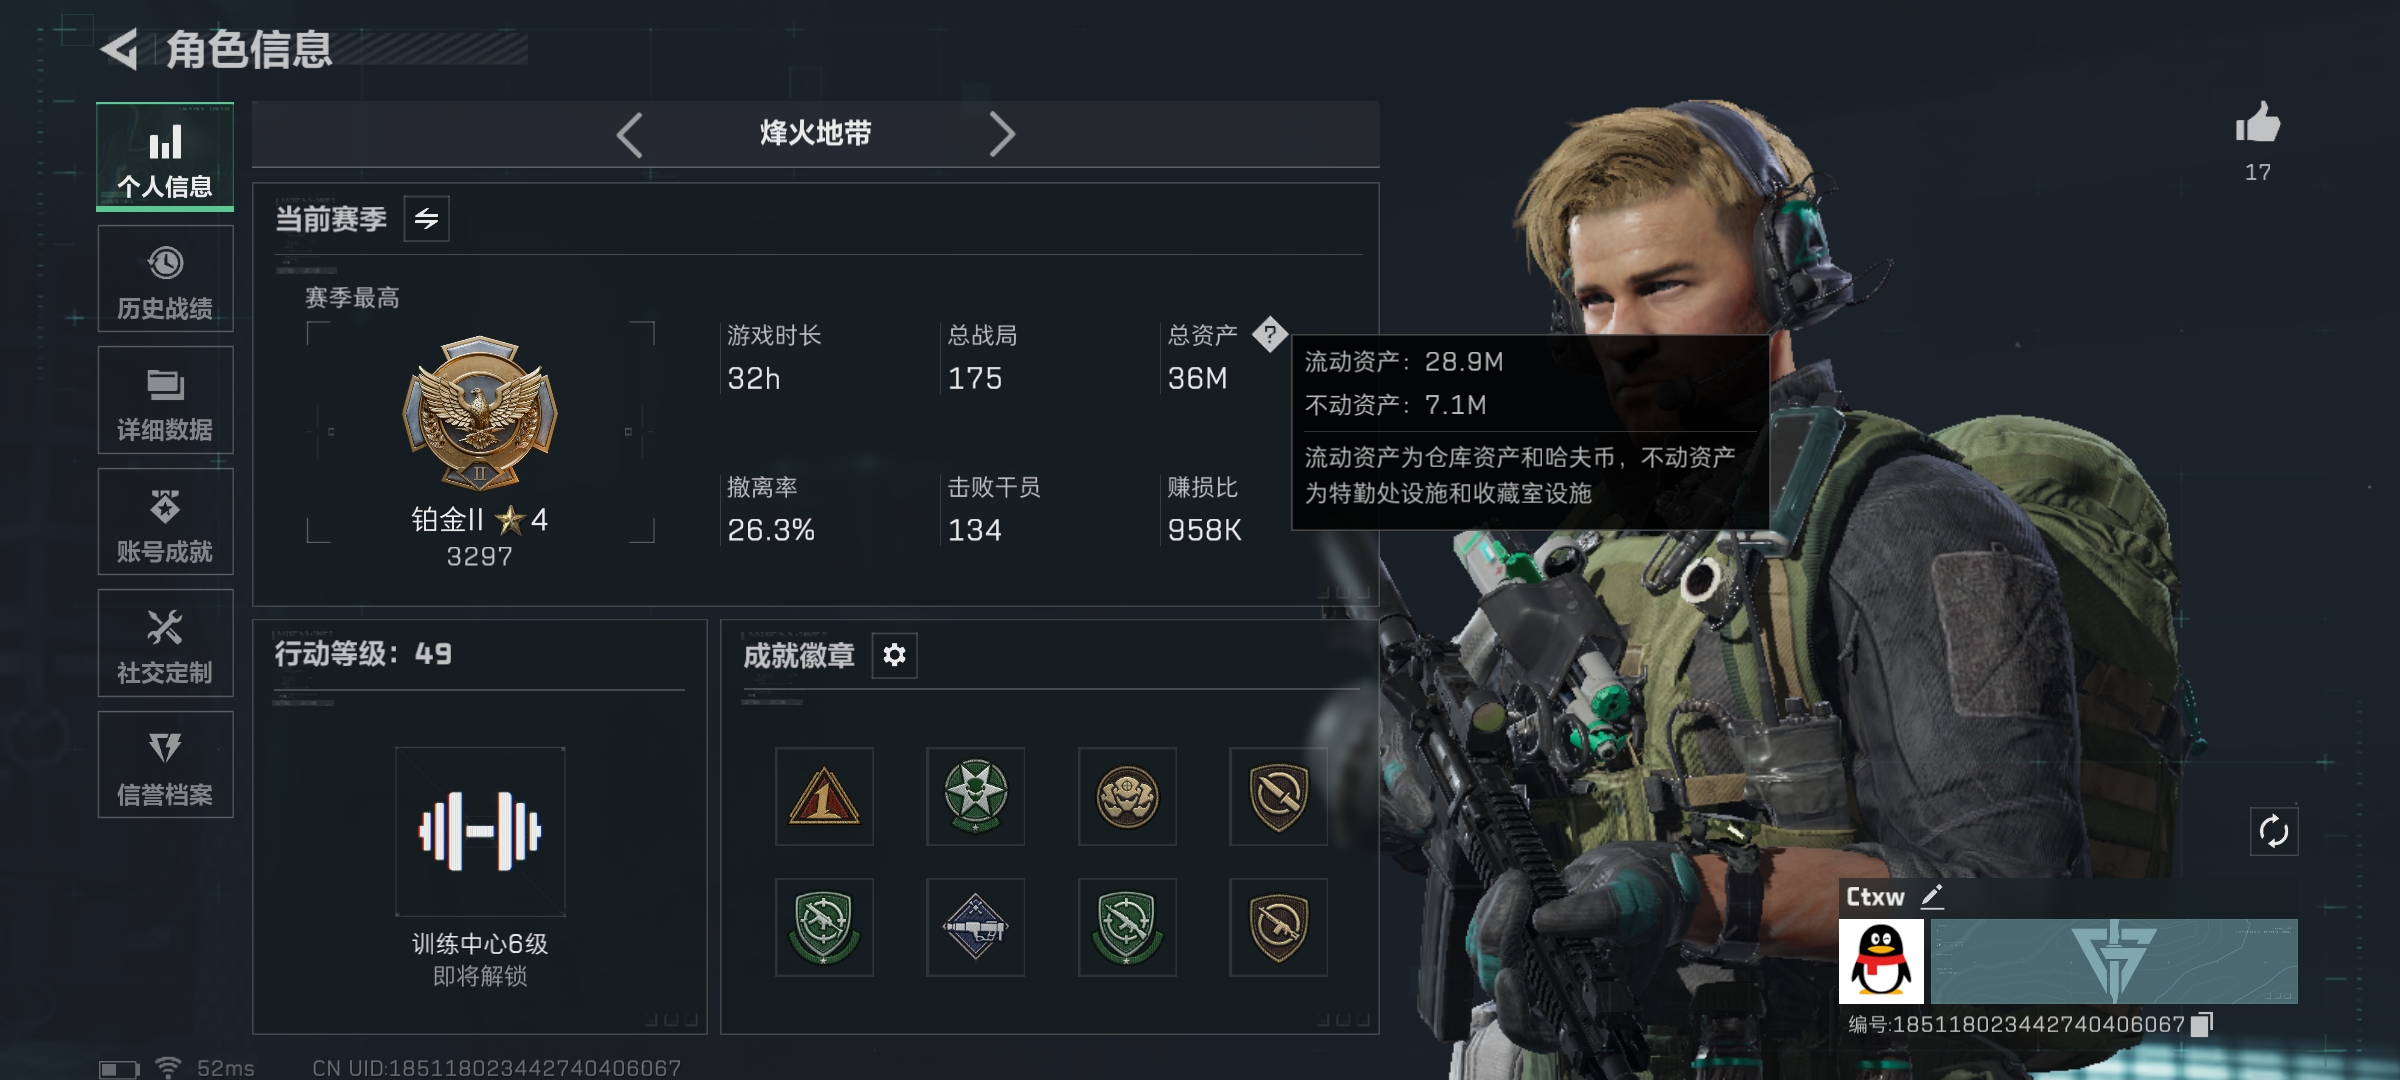The height and width of the screenshot is (1080, 2400).
Task: Go to next mode with right chevron
Action: click(1002, 134)
